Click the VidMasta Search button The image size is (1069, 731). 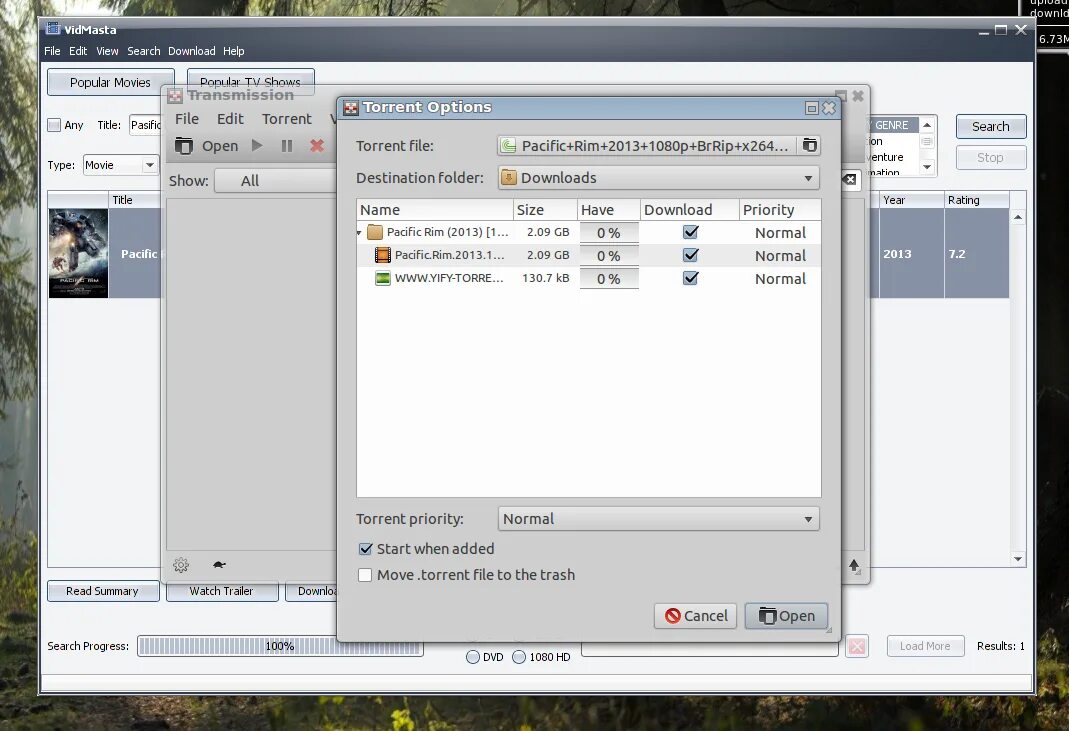click(991, 126)
